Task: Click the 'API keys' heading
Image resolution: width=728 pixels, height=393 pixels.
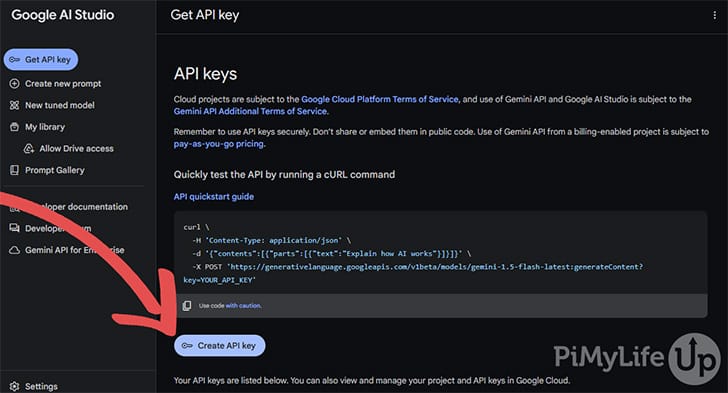Action: tap(205, 74)
